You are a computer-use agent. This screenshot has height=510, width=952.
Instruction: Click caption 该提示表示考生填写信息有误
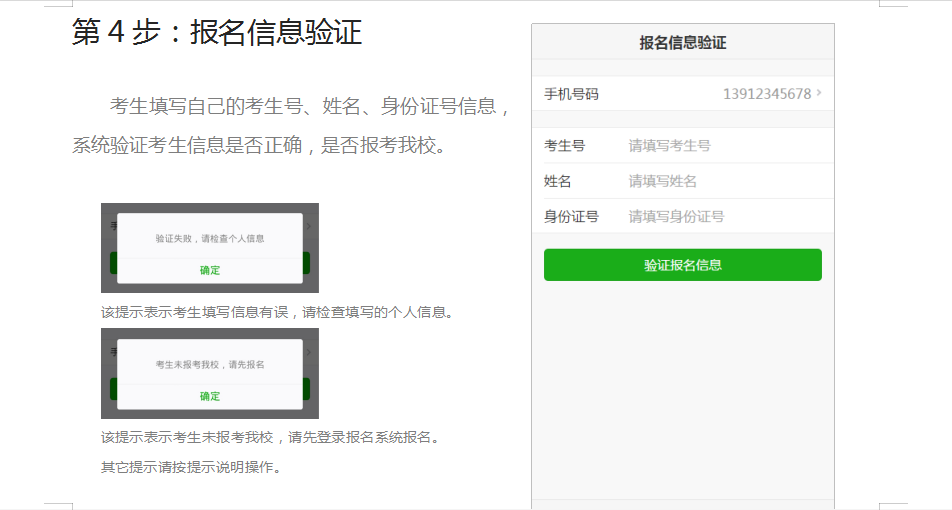click(277, 312)
